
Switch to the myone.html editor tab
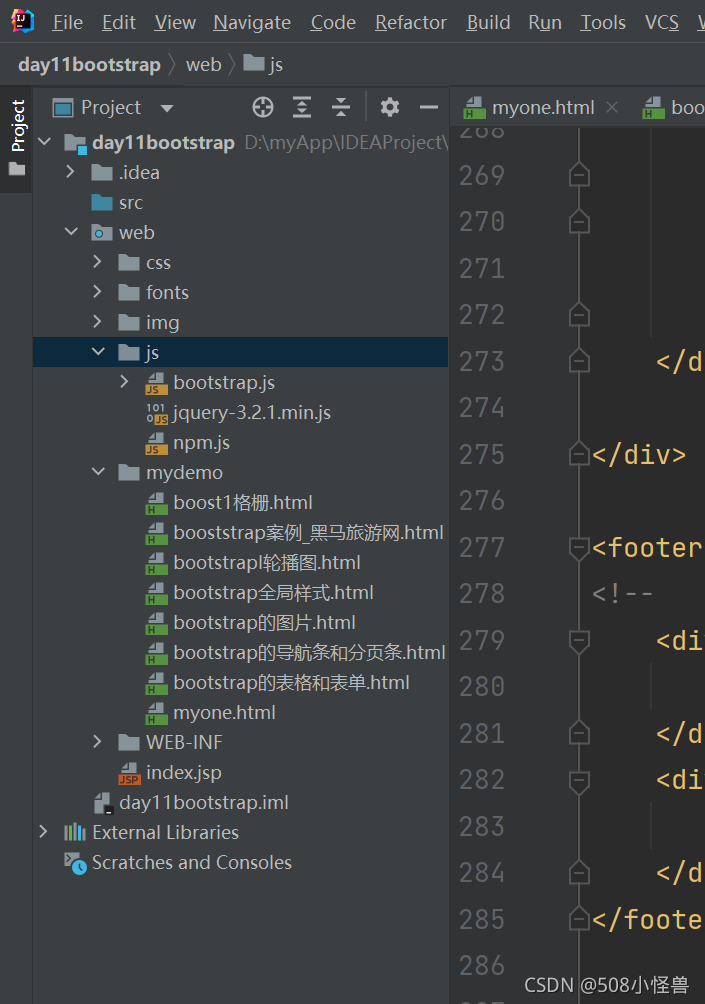click(543, 108)
